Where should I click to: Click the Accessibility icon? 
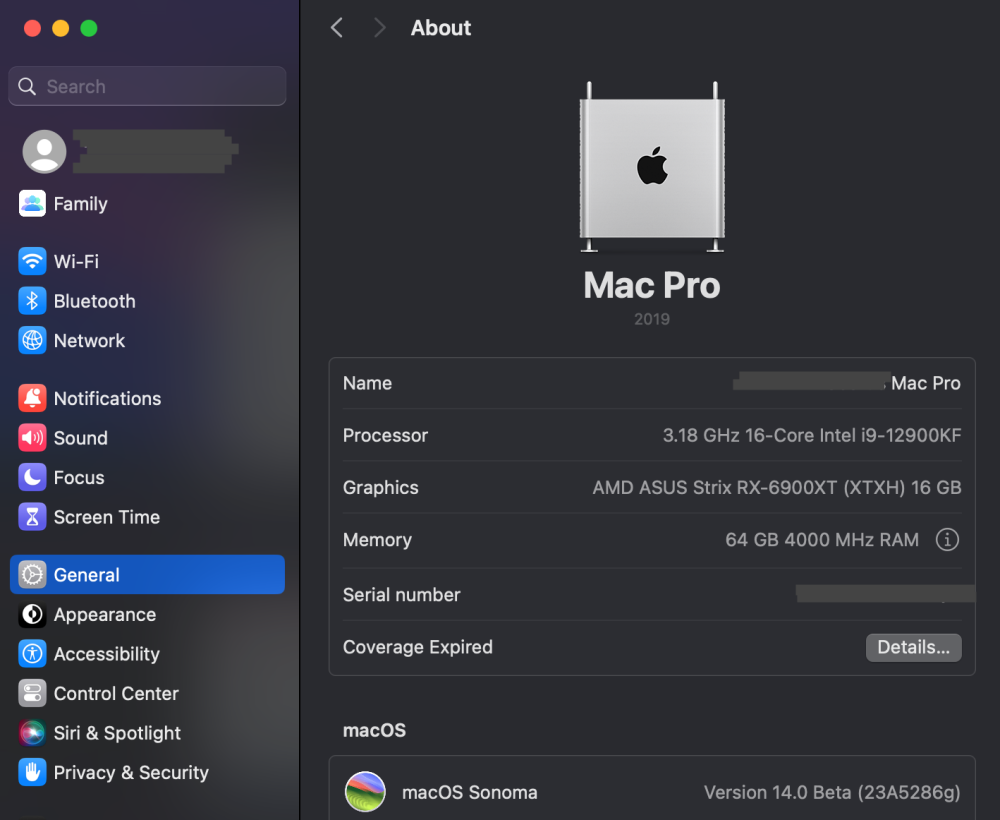coord(32,654)
